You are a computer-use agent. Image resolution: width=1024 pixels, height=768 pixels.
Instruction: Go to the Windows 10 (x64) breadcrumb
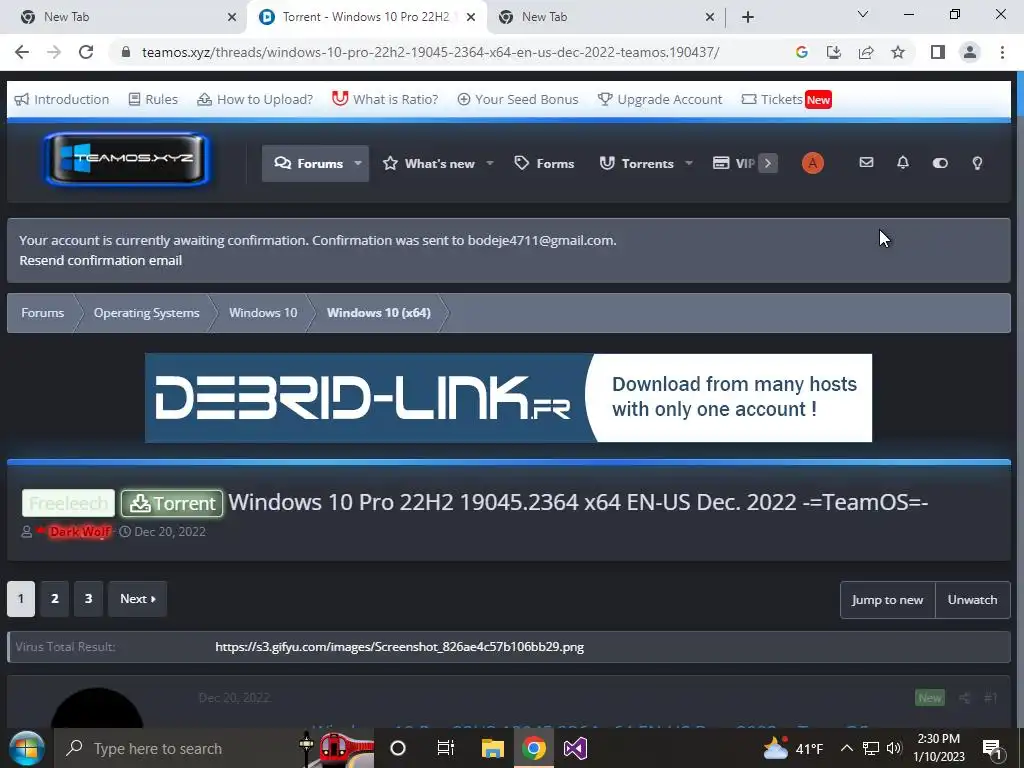pos(378,313)
